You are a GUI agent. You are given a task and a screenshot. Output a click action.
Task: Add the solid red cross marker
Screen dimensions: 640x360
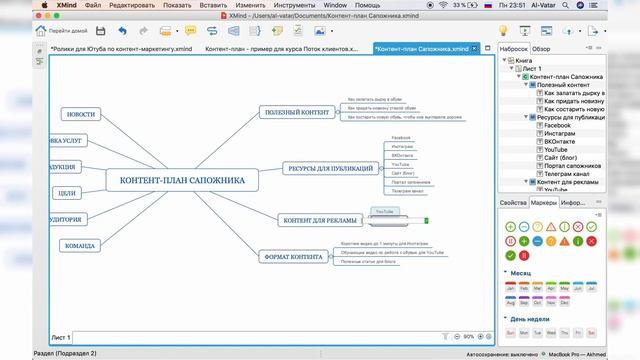(591, 241)
